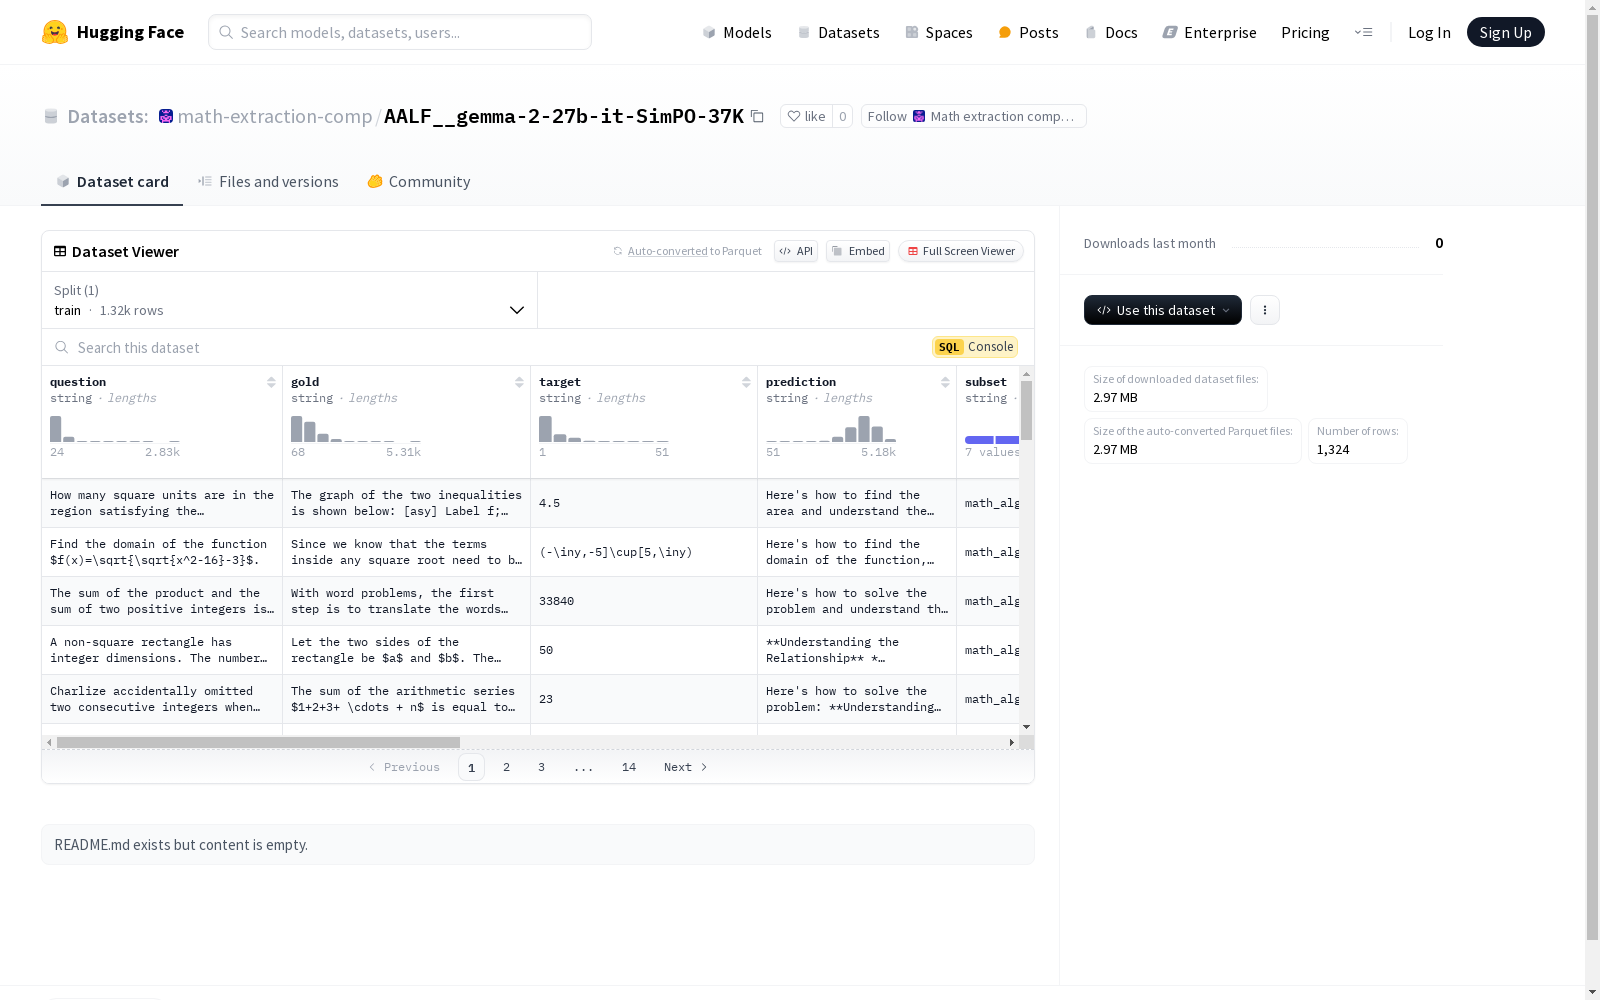This screenshot has width=1600, height=1000.
Task: Sort the question column
Action: pyautogui.click(x=271, y=382)
